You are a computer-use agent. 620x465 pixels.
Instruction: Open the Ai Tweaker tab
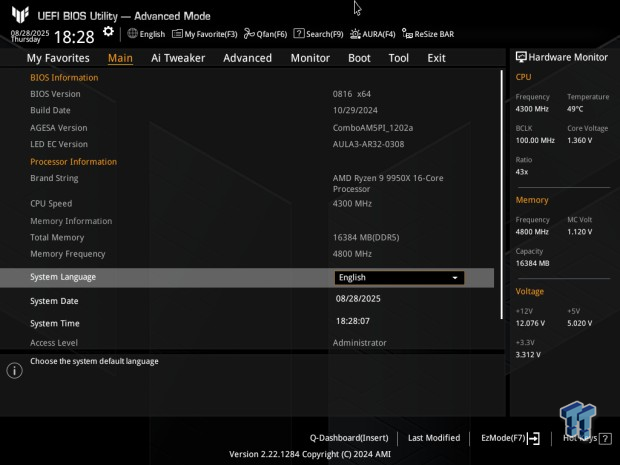(178, 58)
